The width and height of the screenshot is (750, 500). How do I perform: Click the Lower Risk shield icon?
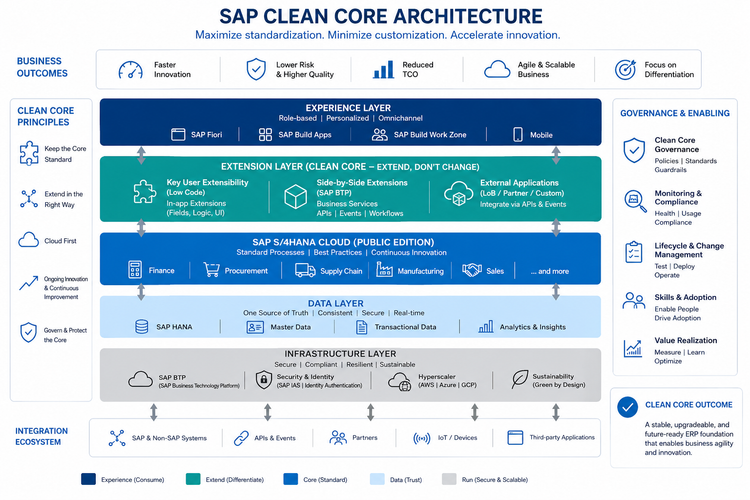pyautogui.click(x=256, y=69)
